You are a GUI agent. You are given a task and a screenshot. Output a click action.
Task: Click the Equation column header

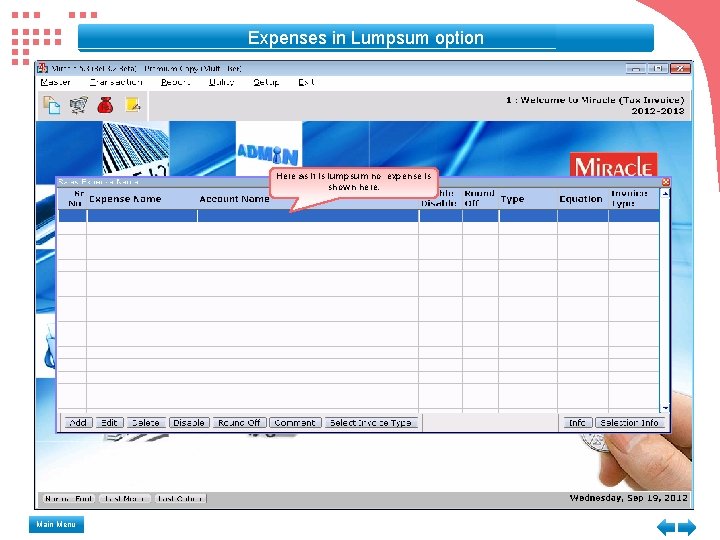581,199
